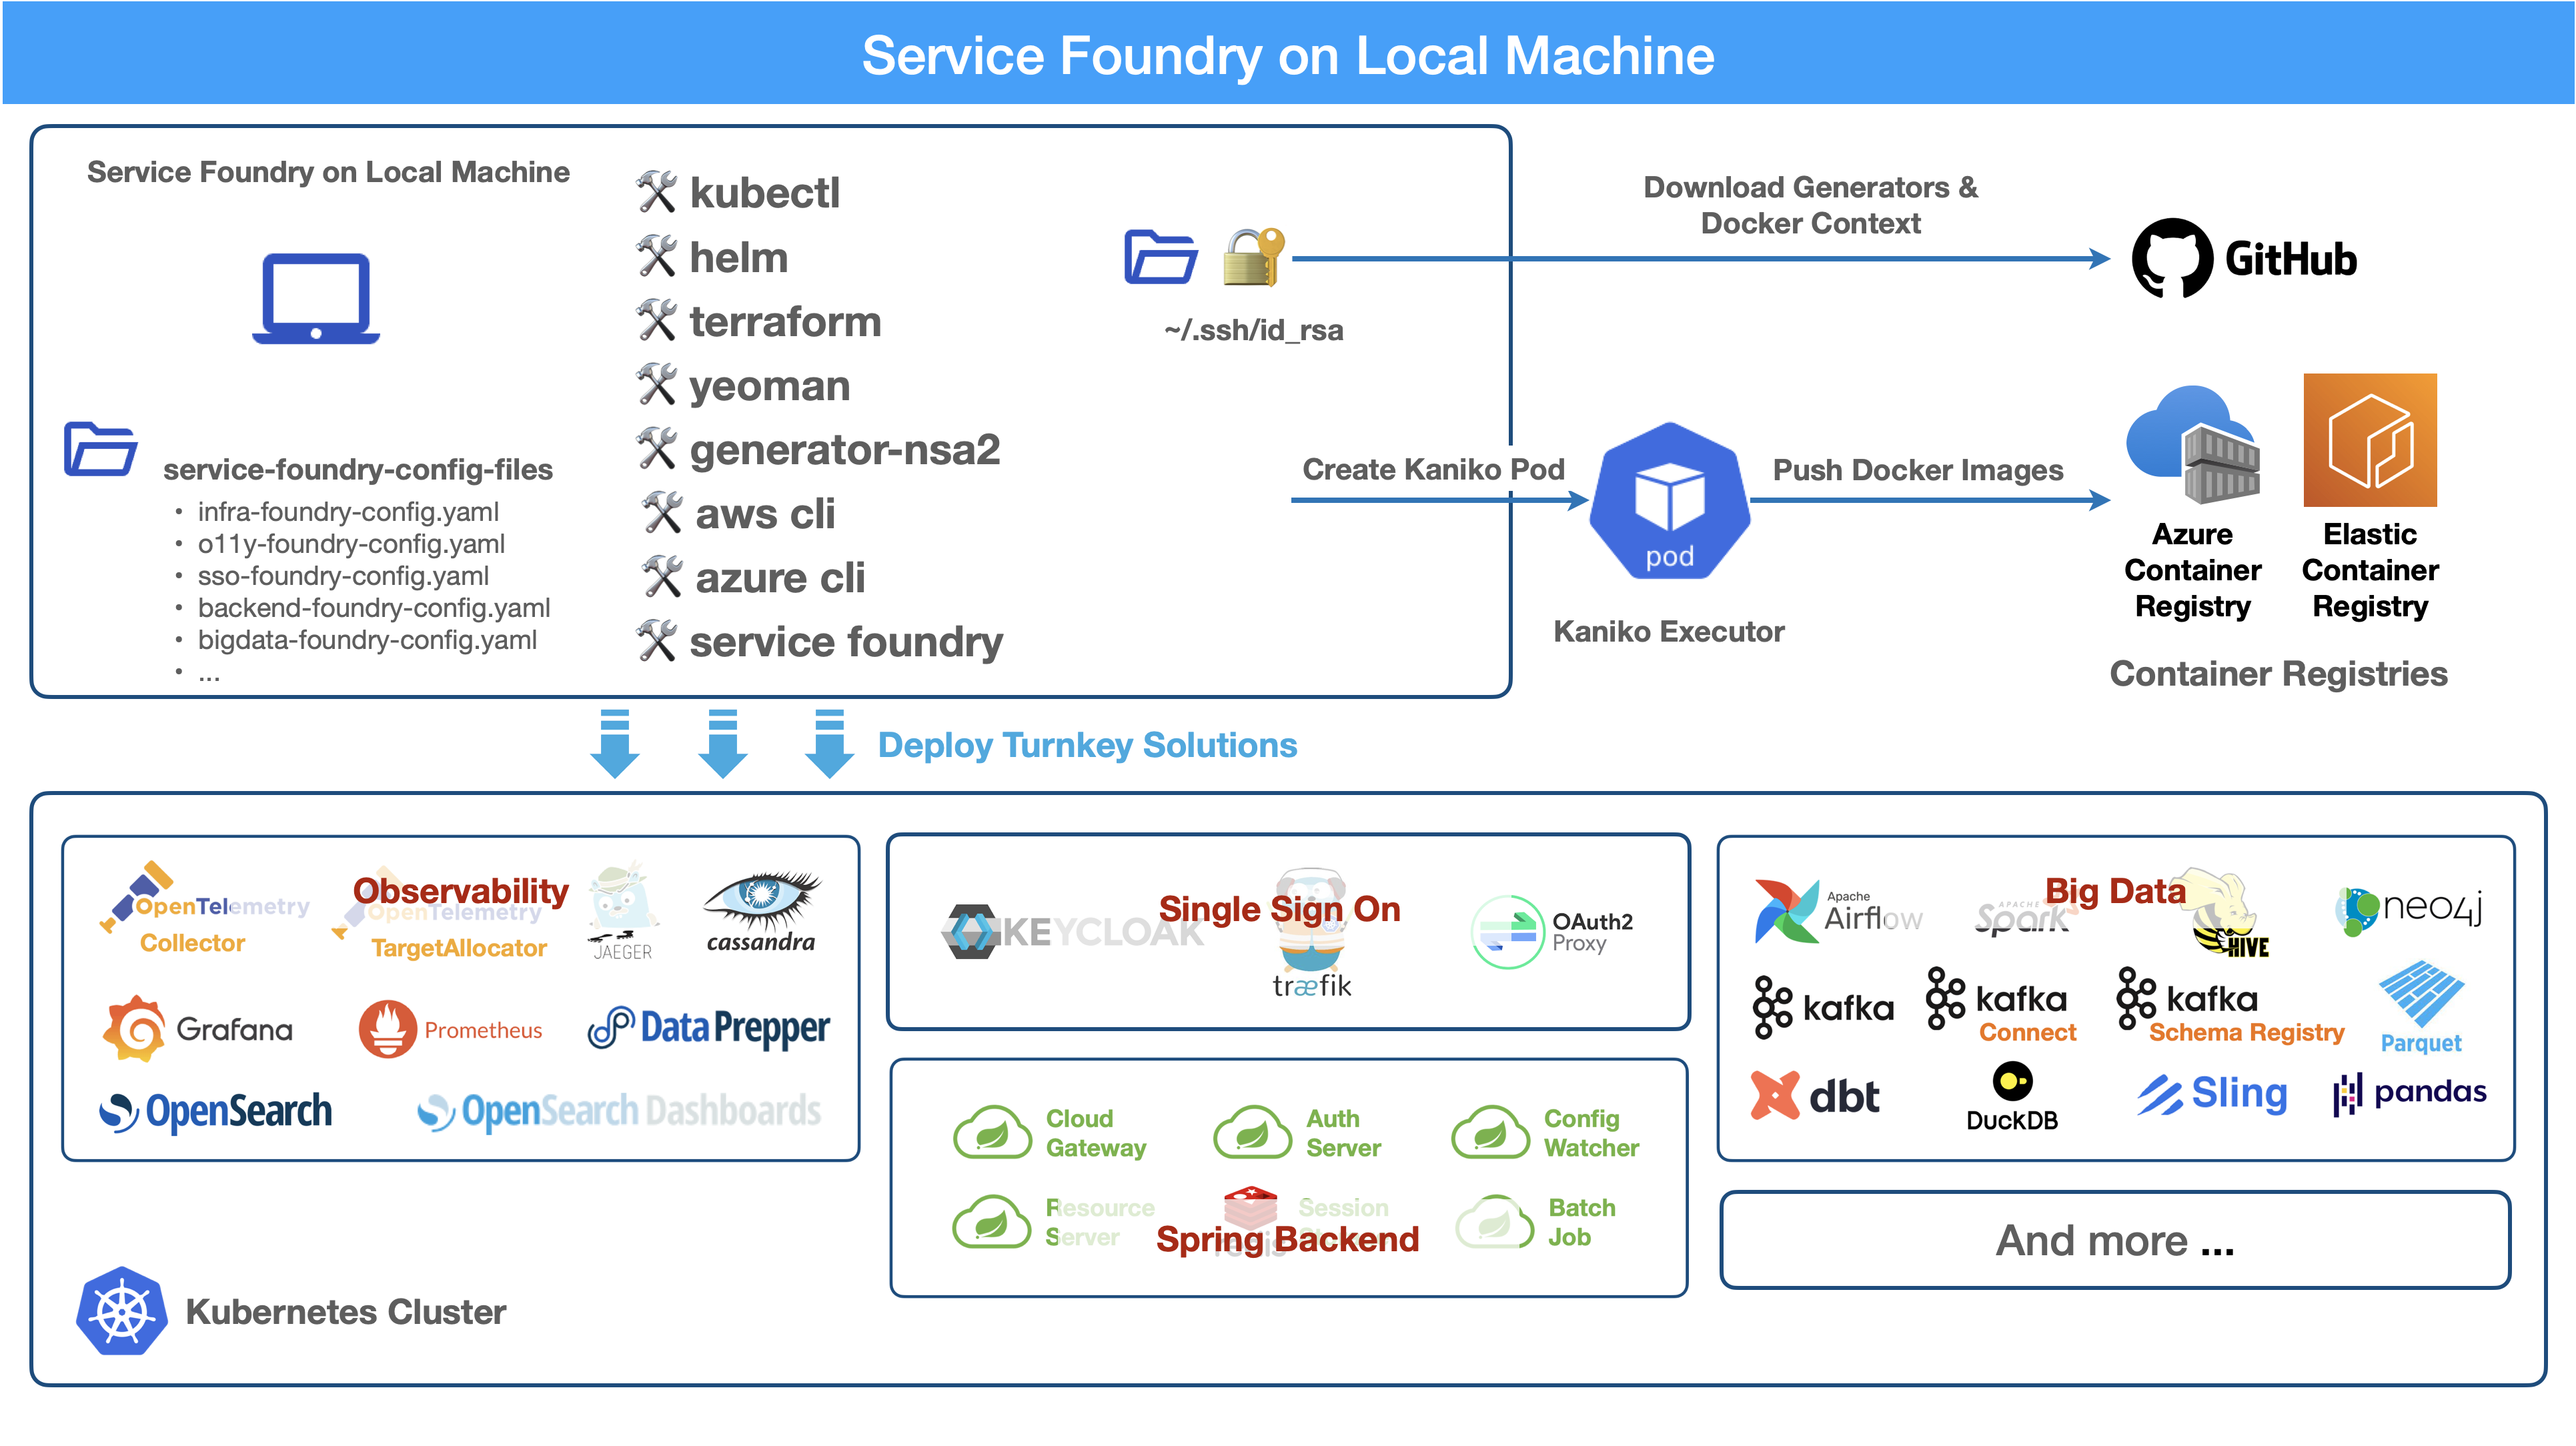
Task: Click the 'Deploy Turnkey Solutions' text
Action: tap(1087, 745)
